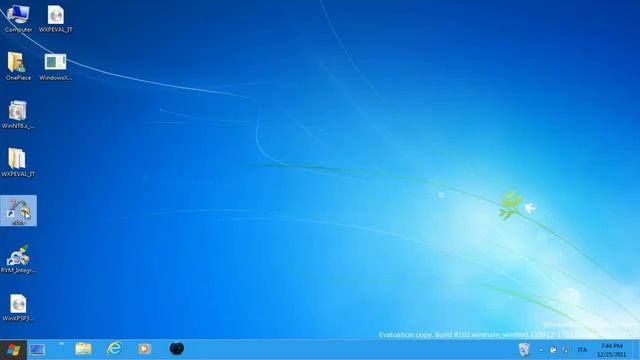Open the volume tray icon
The height and width of the screenshot is (360, 640).
coord(565,350)
